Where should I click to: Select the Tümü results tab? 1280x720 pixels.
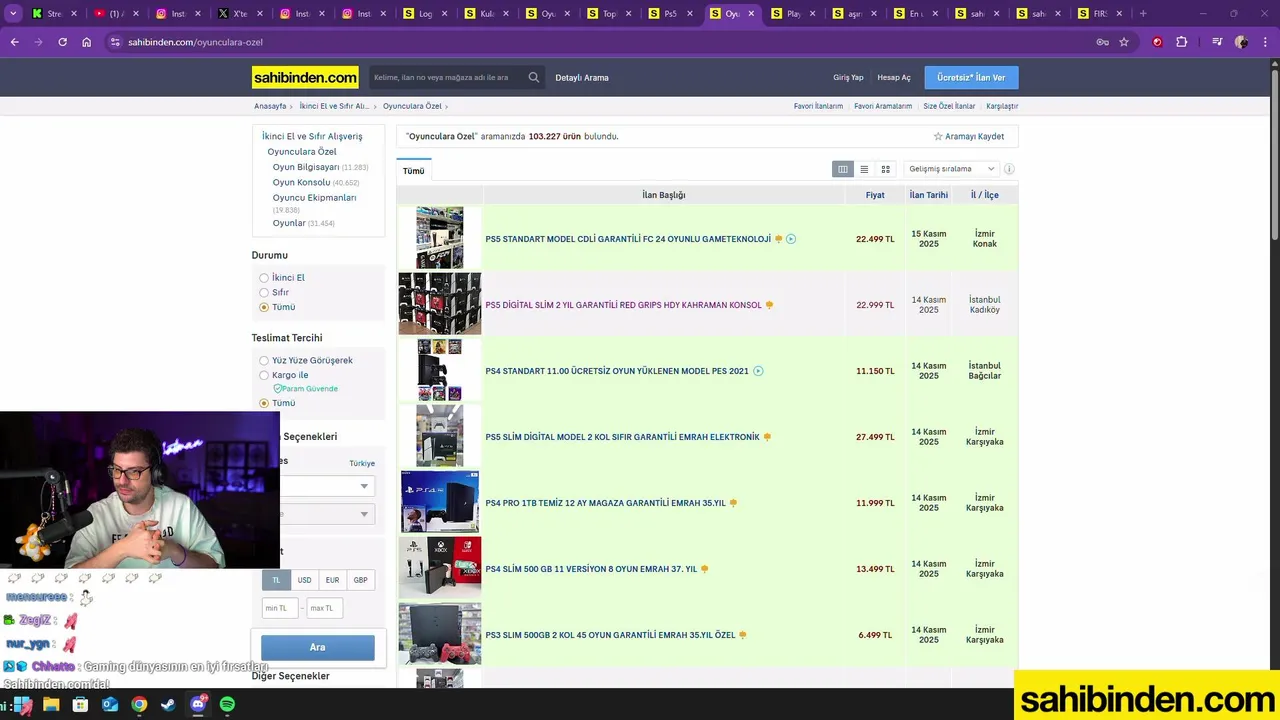414,171
